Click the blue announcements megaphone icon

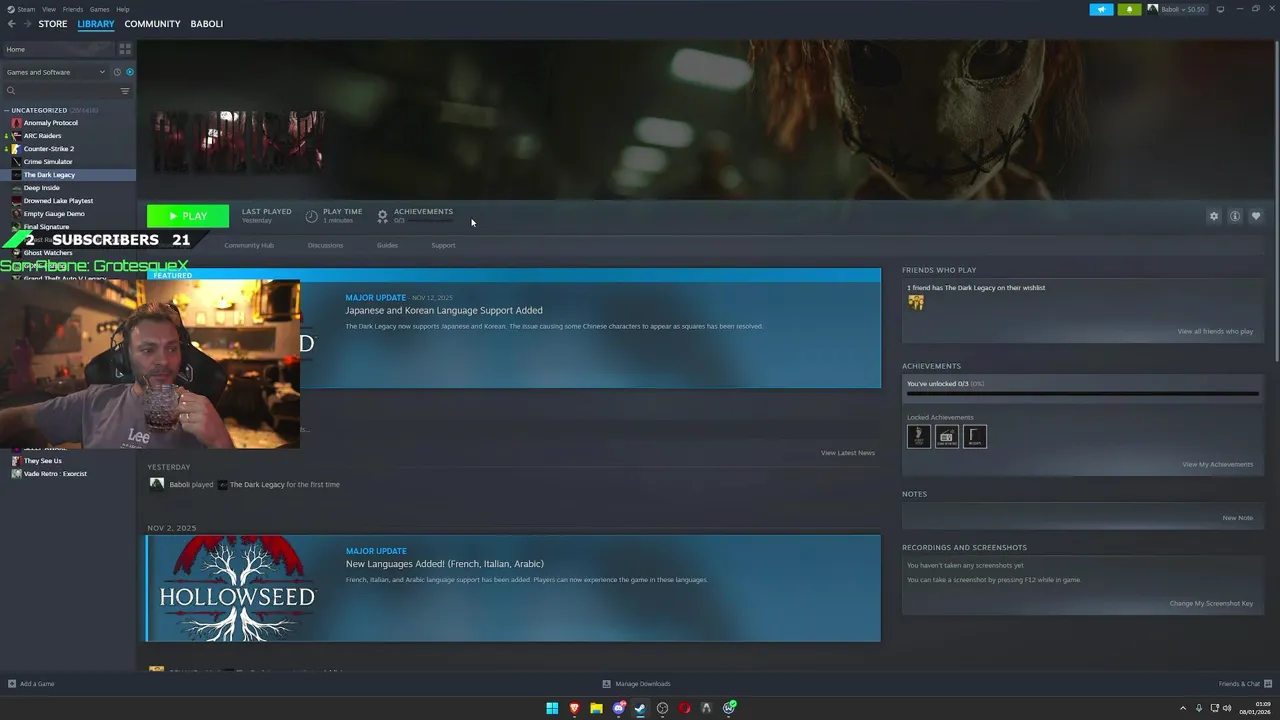click(x=1101, y=9)
